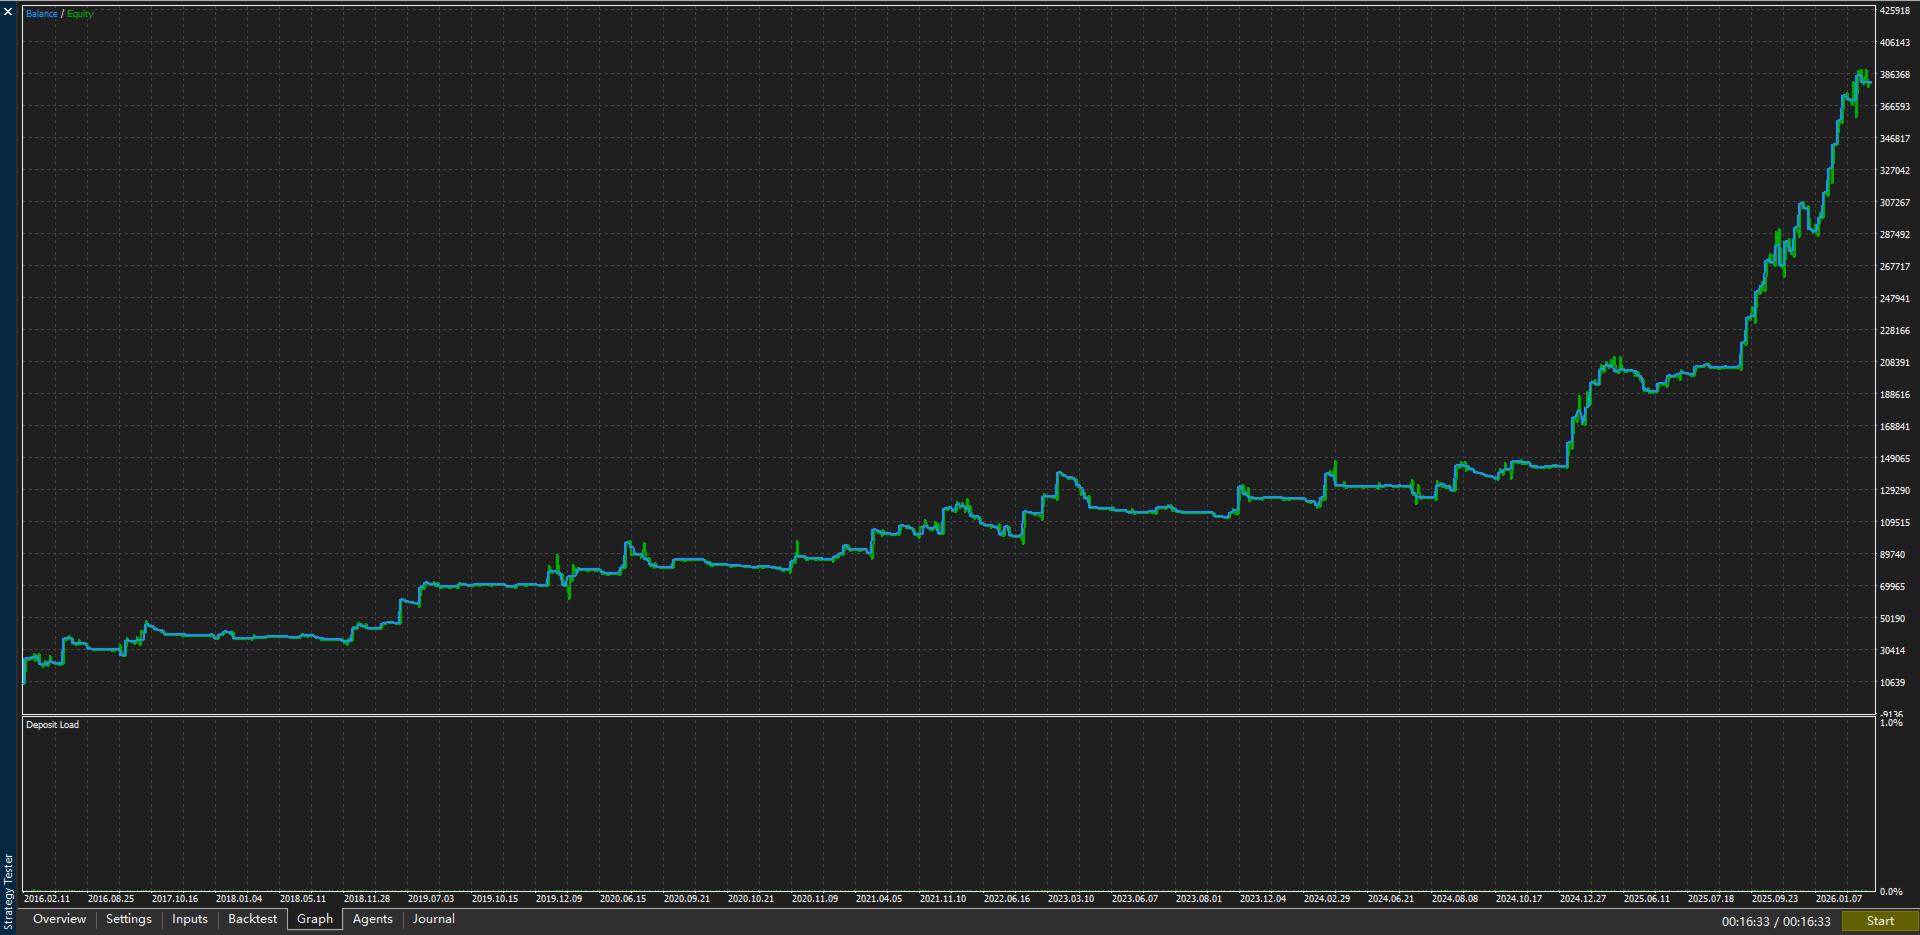Click the 69965 axis value
This screenshot has width=1920, height=935.
(x=1893, y=587)
